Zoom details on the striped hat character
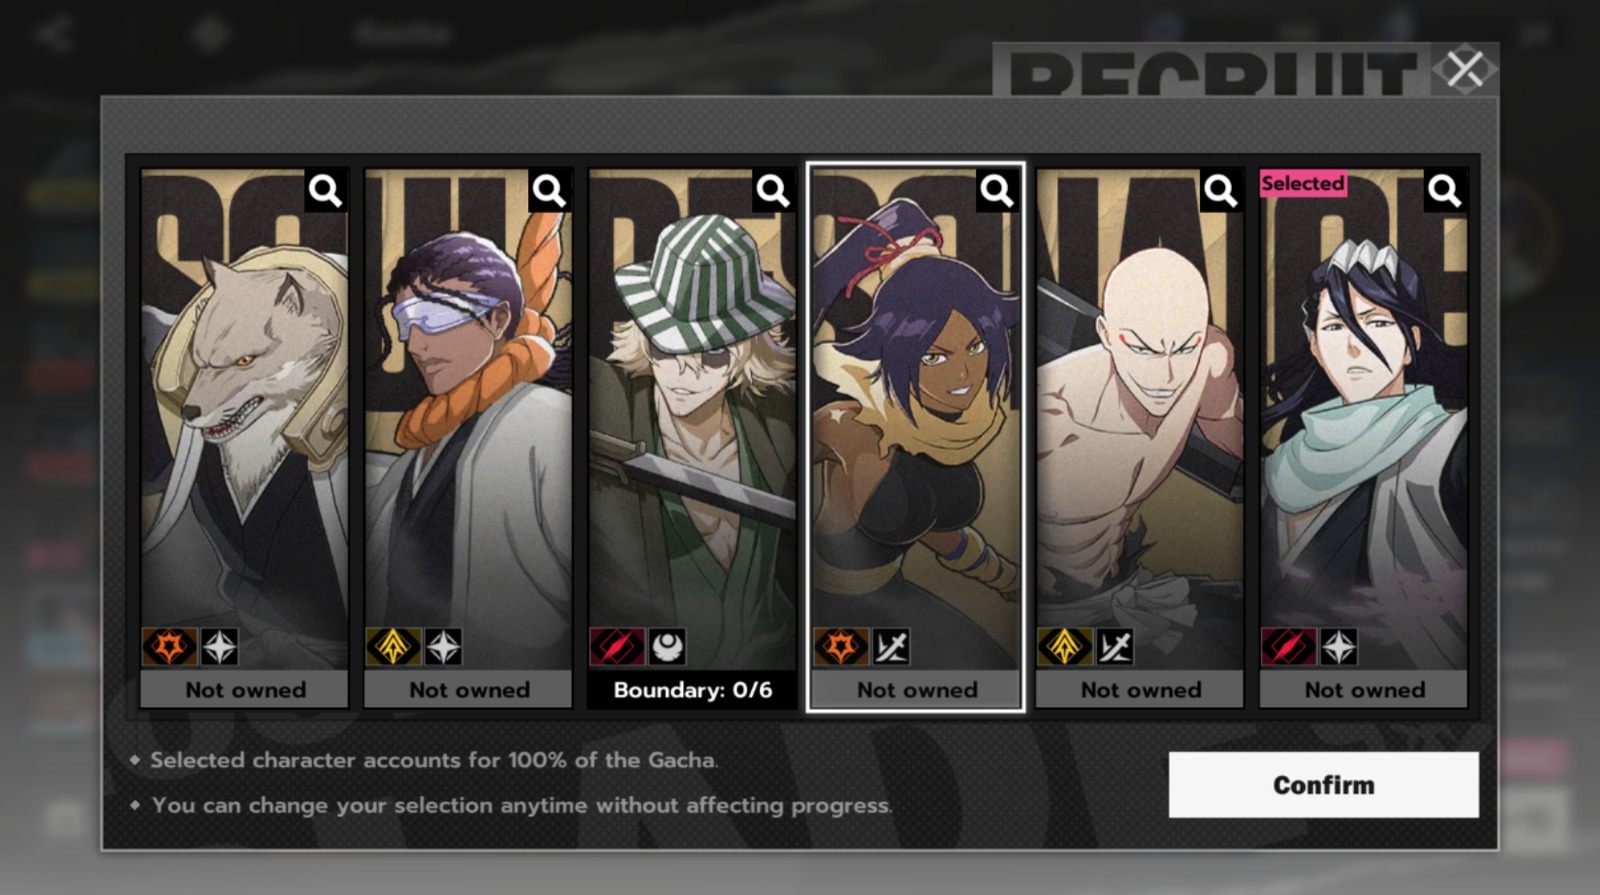Viewport: 1600px width, 895px height. (x=773, y=190)
